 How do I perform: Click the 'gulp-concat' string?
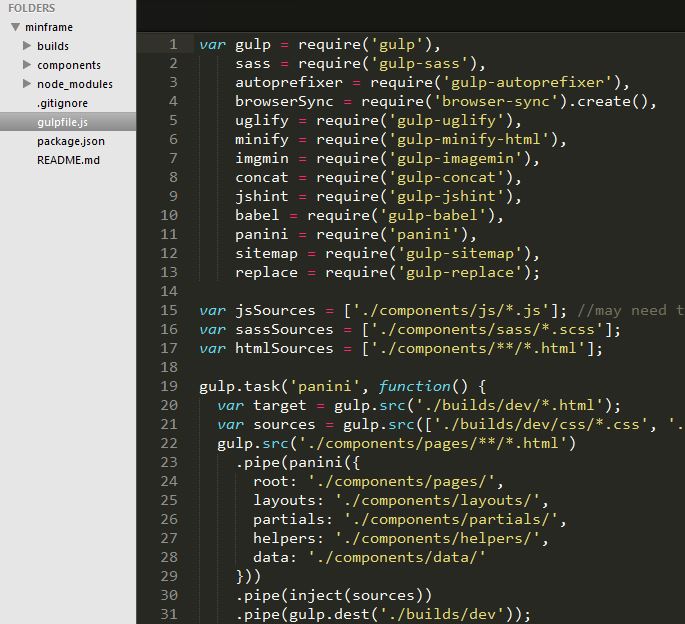tap(446, 177)
